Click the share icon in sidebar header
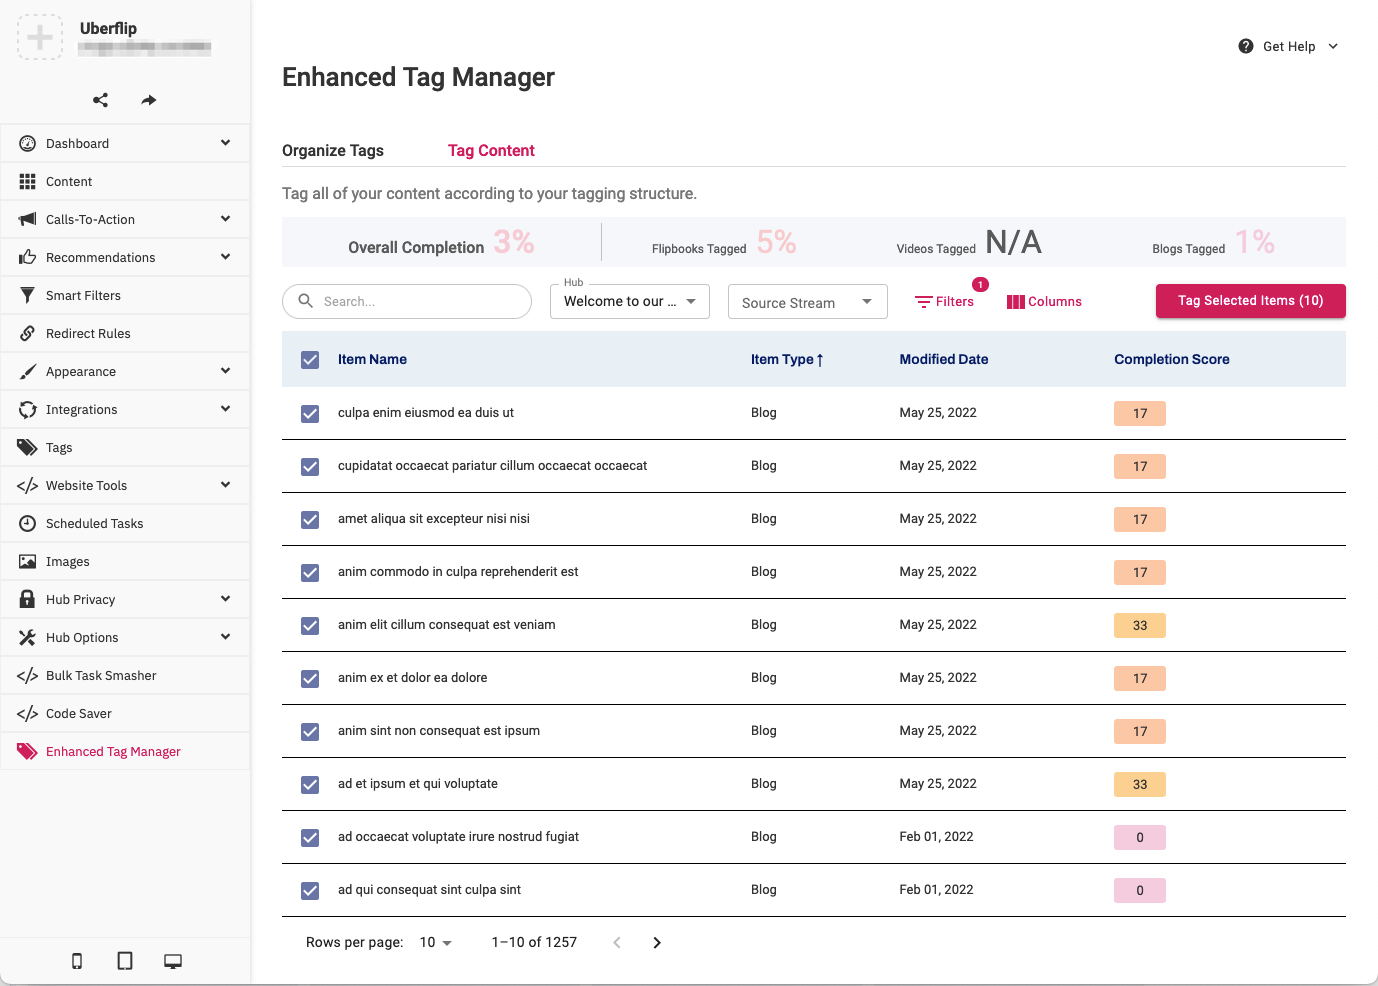This screenshot has width=1378, height=986. (100, 100)
